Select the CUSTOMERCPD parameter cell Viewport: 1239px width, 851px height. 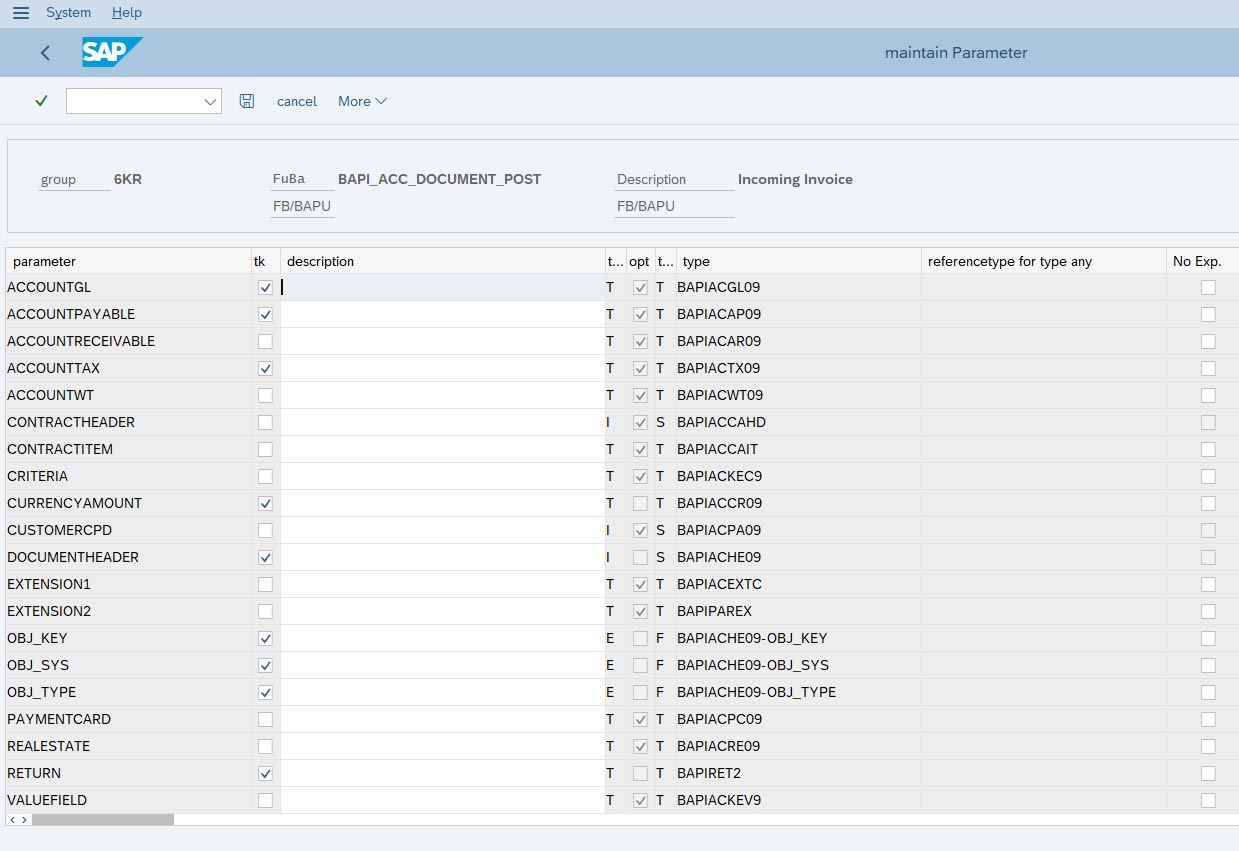tap(128, 530)
